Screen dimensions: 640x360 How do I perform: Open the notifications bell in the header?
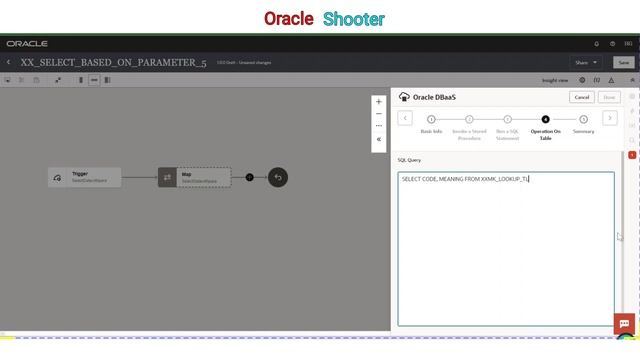[596, 44]
